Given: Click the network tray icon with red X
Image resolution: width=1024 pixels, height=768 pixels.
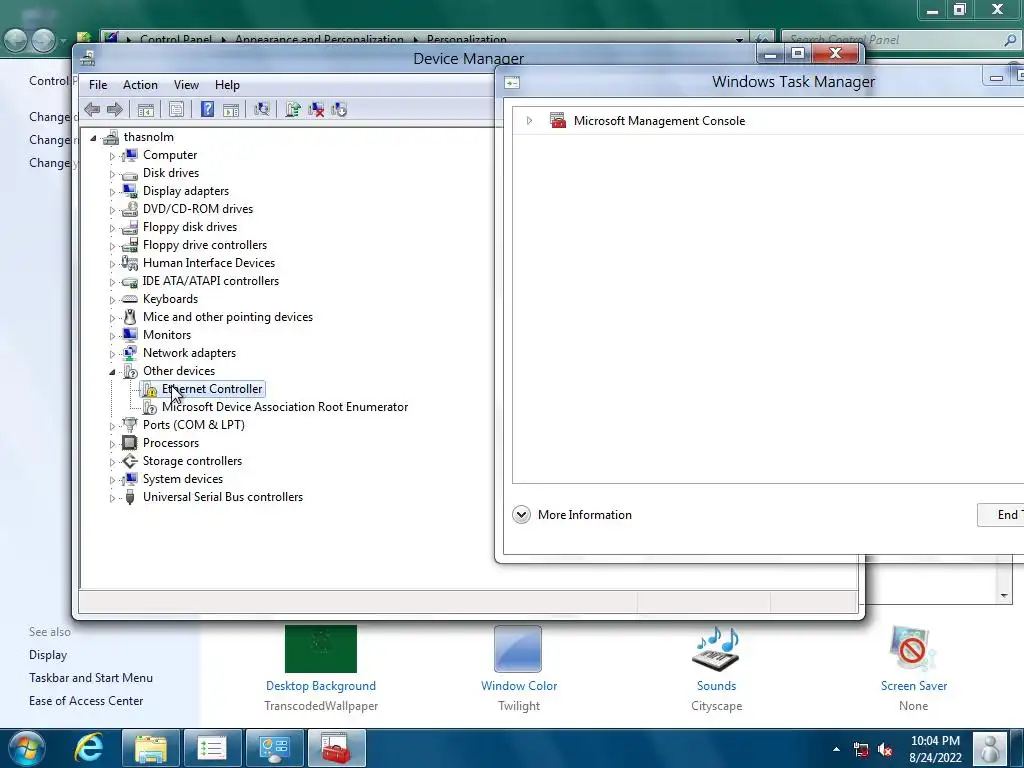Looking at the screenshot, I should (x=861, y=749).
